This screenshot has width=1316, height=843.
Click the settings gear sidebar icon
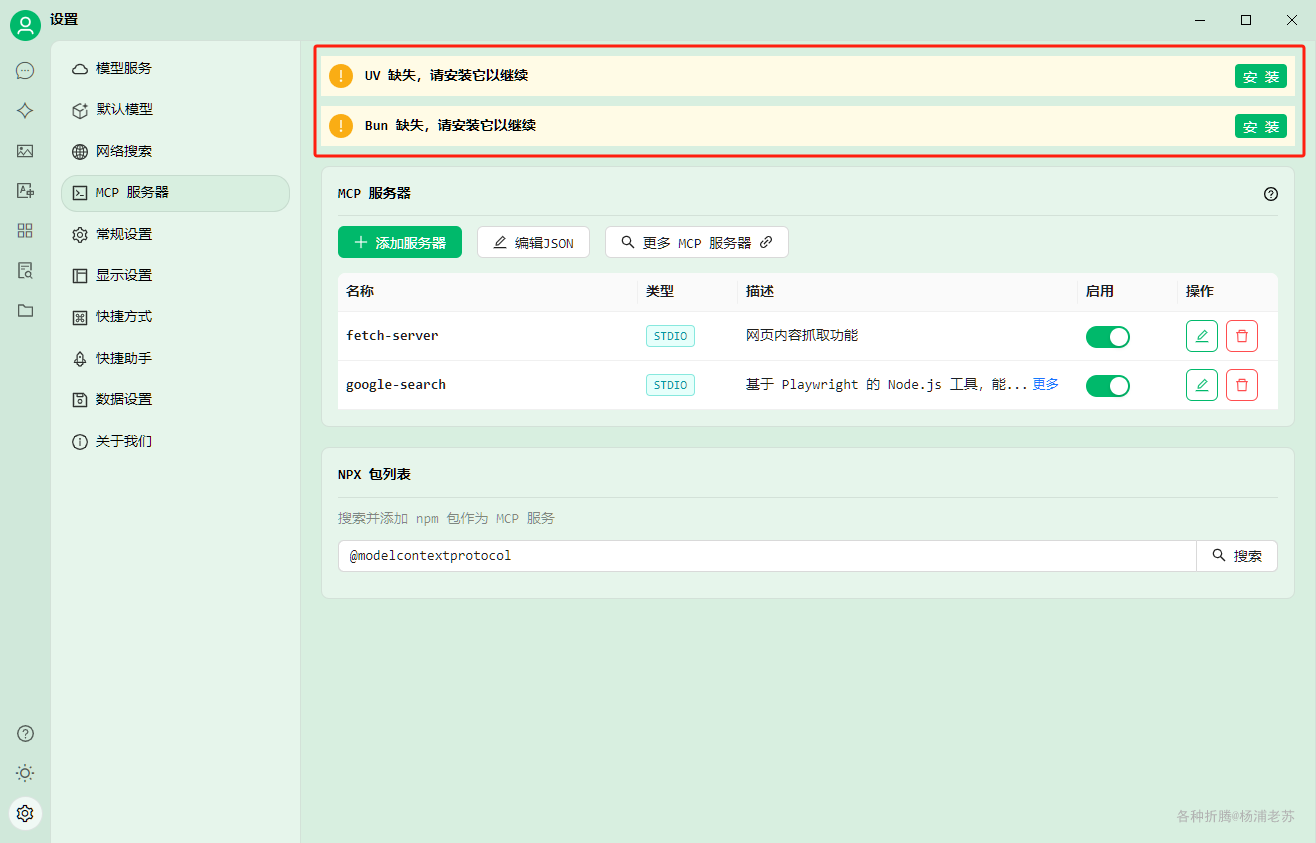point(25,813)
